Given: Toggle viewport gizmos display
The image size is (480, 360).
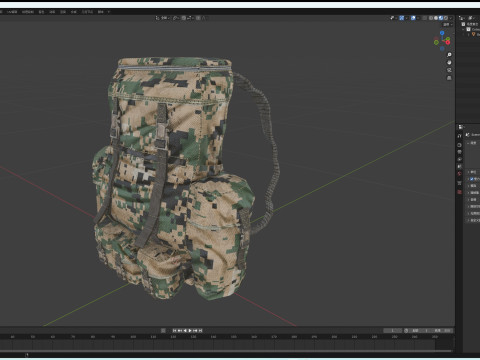Looking at the screenshot, I should [402, 18].
